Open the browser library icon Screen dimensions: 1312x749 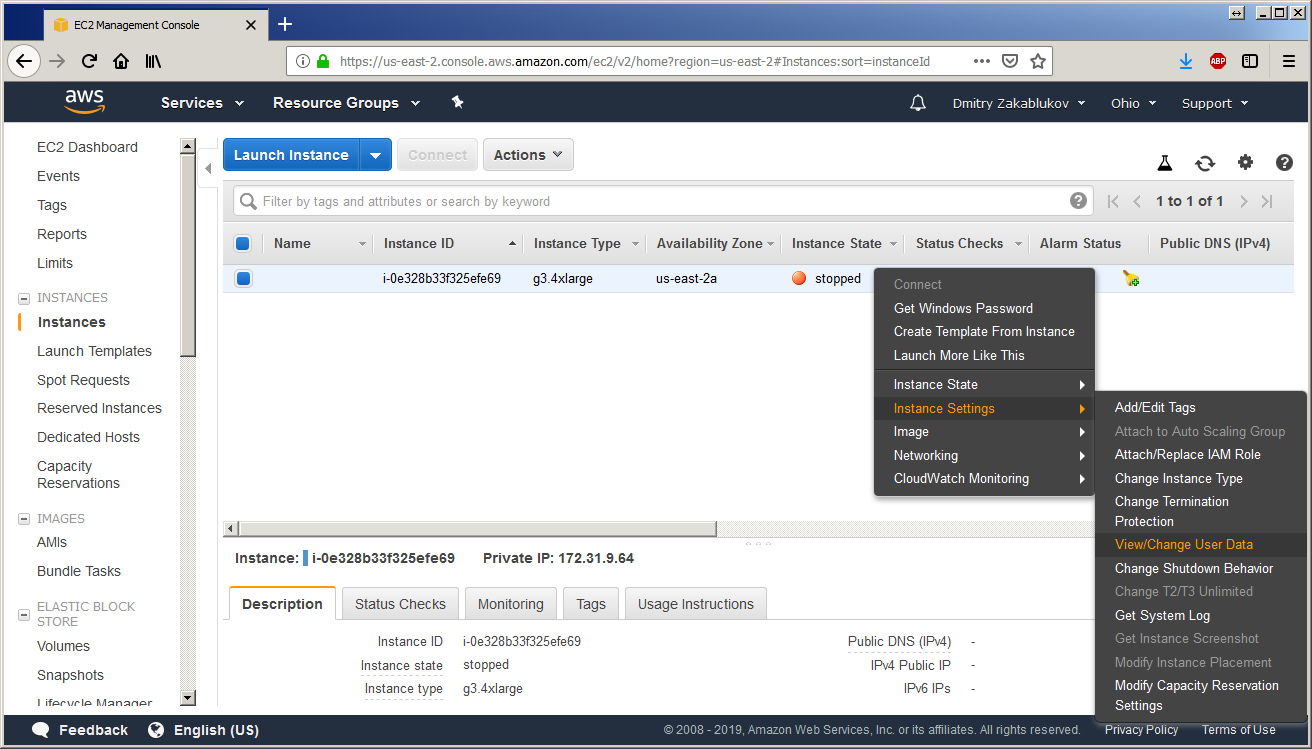click(153, 61)
